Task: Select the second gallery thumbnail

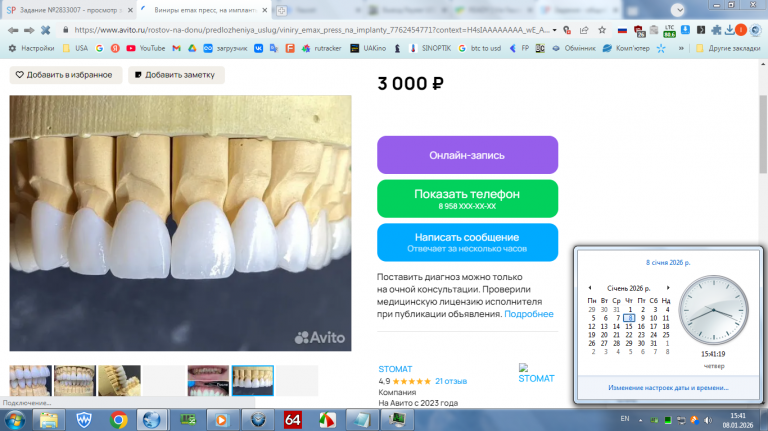Action: point(75,380)
